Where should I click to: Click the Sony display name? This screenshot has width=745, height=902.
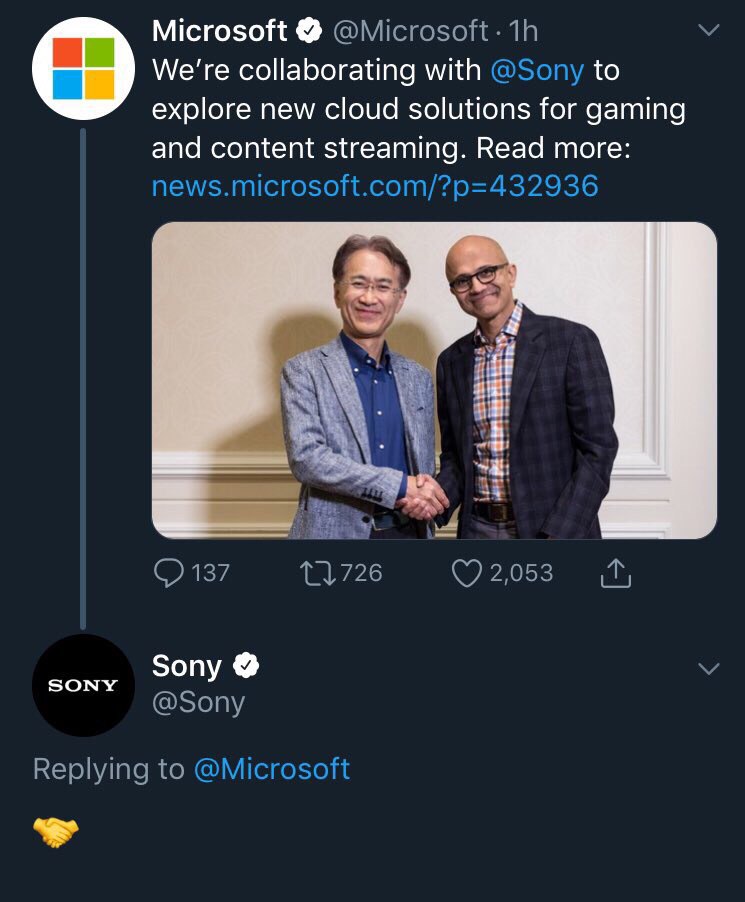click(186, 666)
